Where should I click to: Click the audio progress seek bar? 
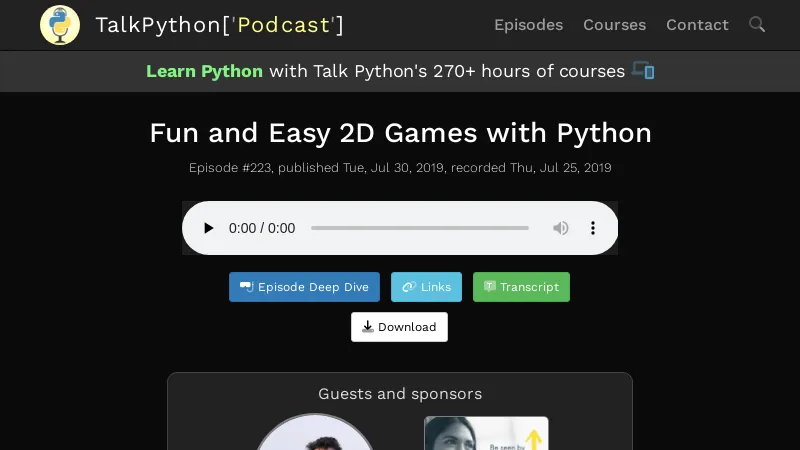419,228
